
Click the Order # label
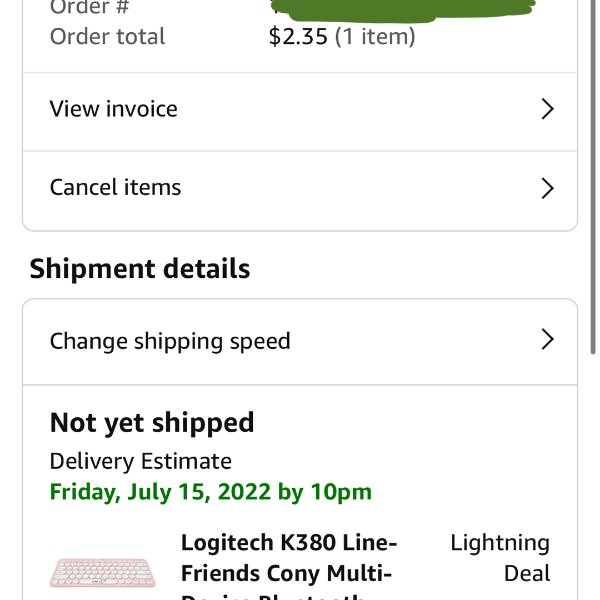[x=90, y=7]
